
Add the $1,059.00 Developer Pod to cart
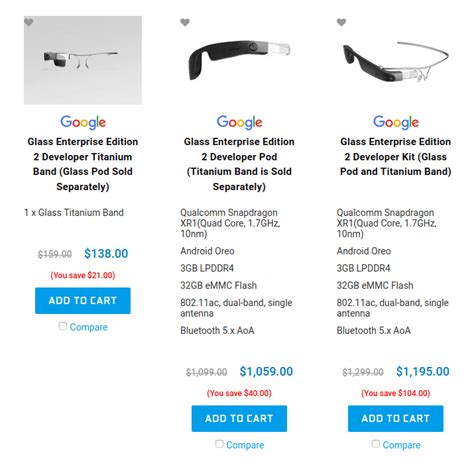pyautogui.click(x=239, y=419)
